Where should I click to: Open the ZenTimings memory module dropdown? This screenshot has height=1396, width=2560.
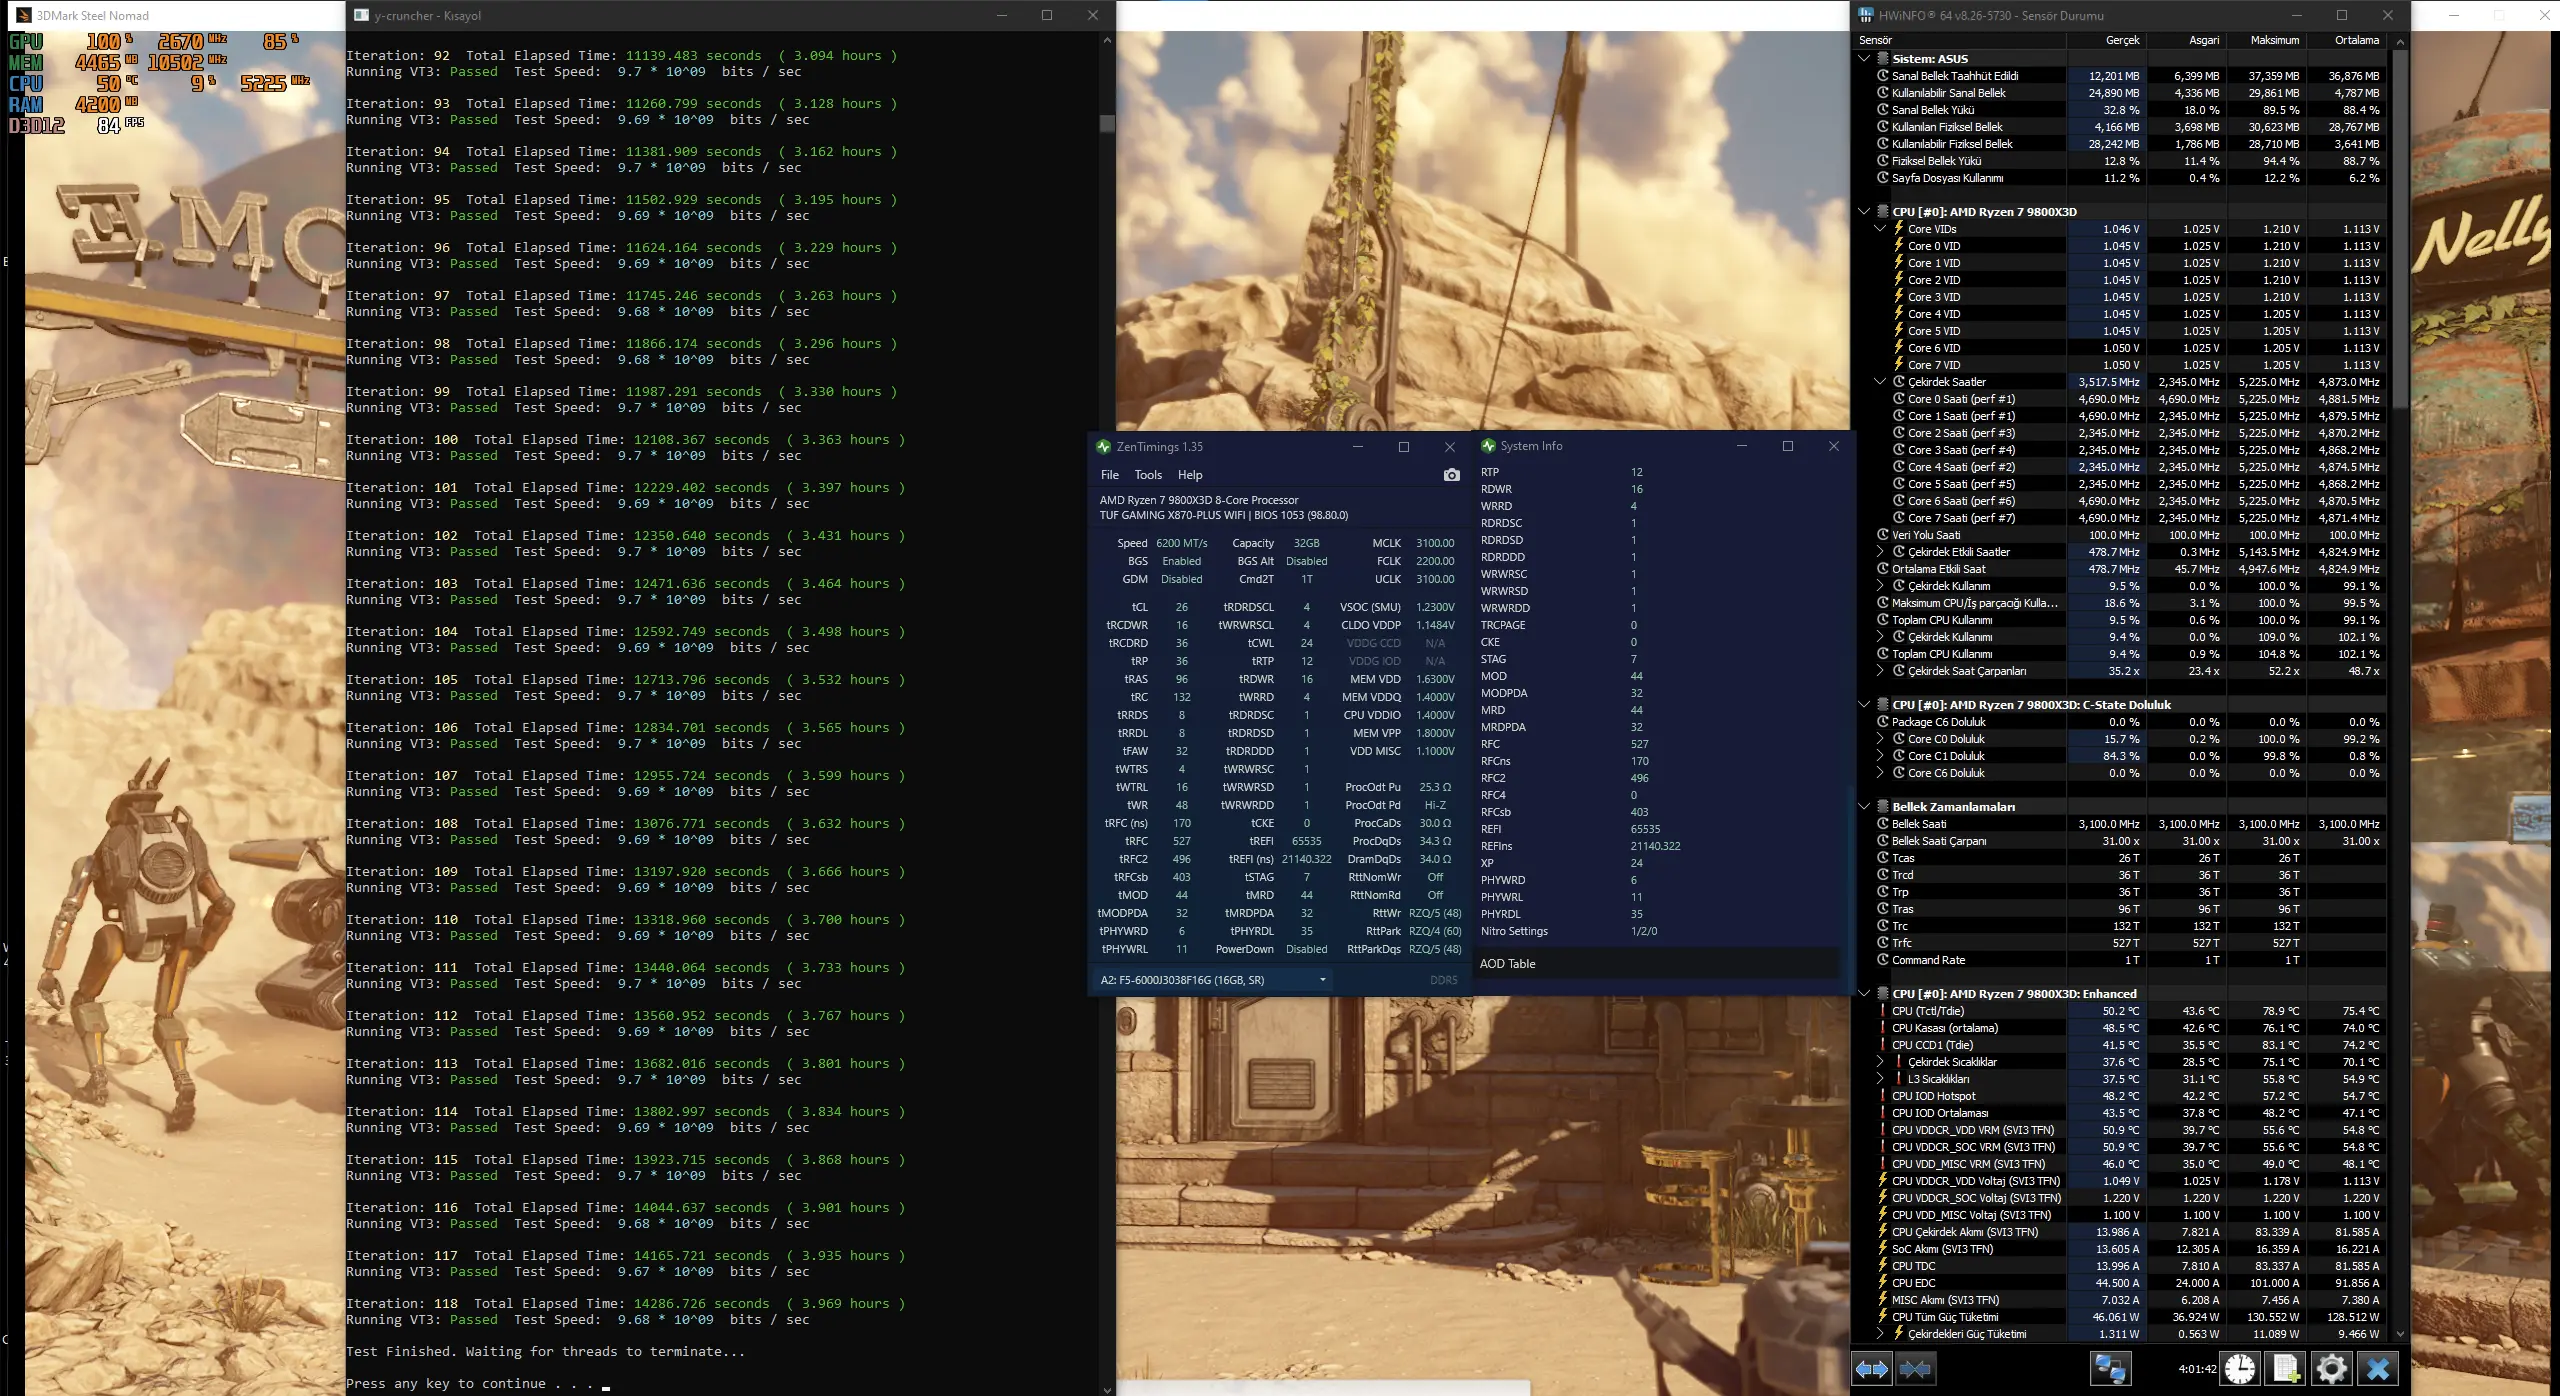(1323, 980)
